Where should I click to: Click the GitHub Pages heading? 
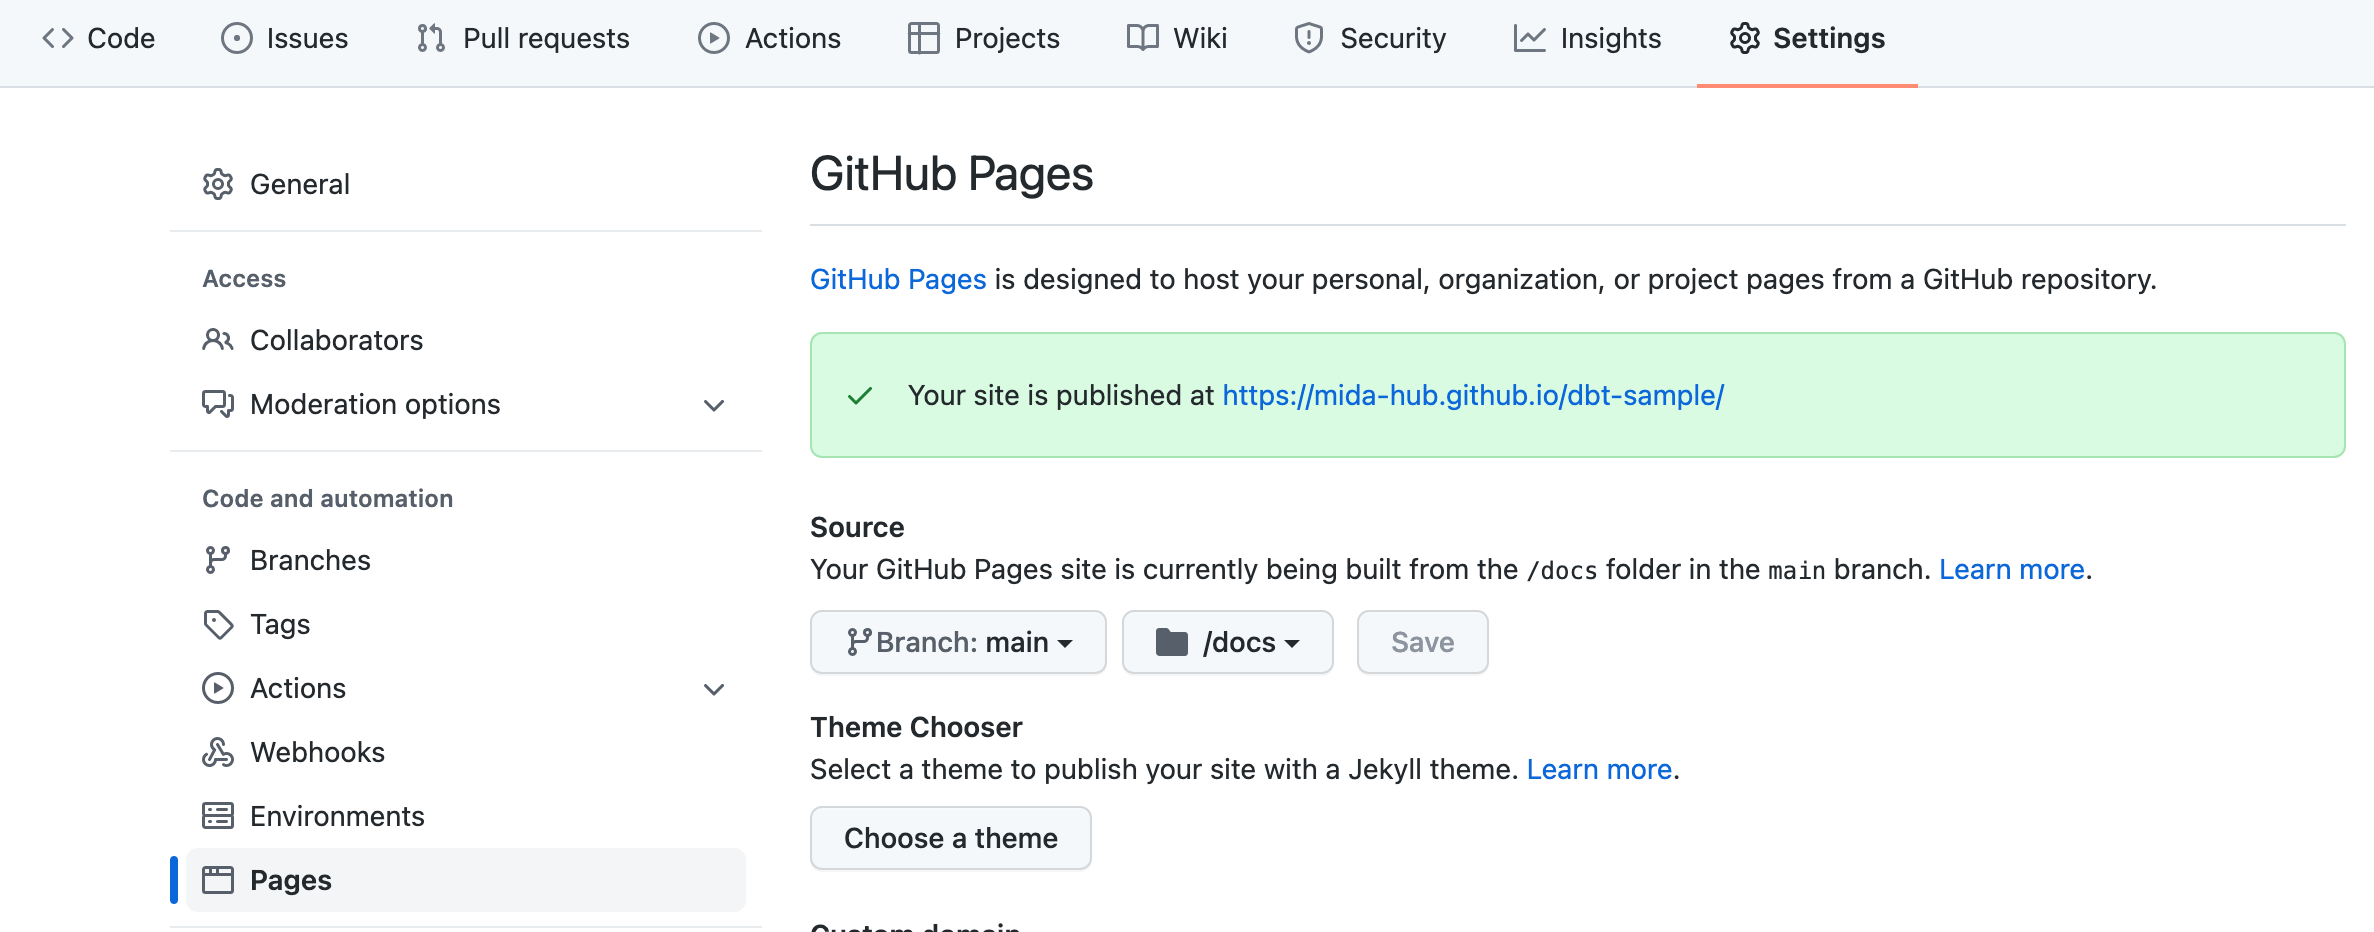(x=951, y=174)
